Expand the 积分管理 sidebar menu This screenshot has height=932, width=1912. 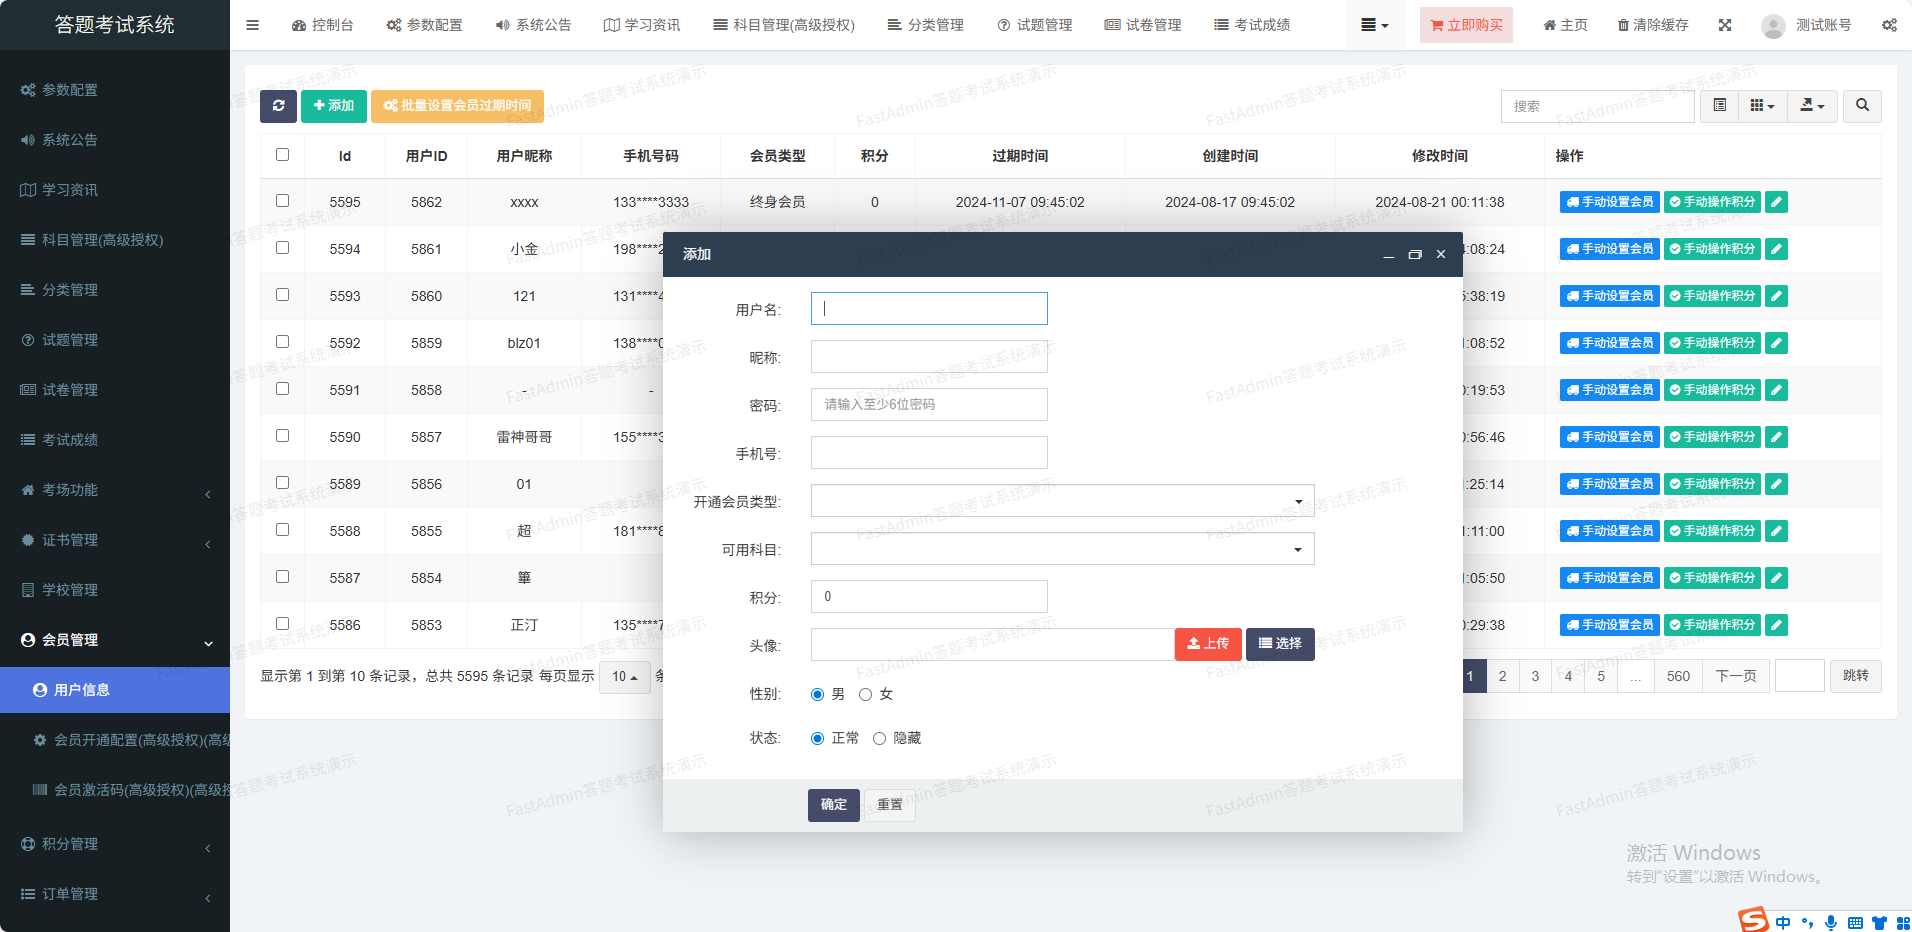click(x=115, y=844)
